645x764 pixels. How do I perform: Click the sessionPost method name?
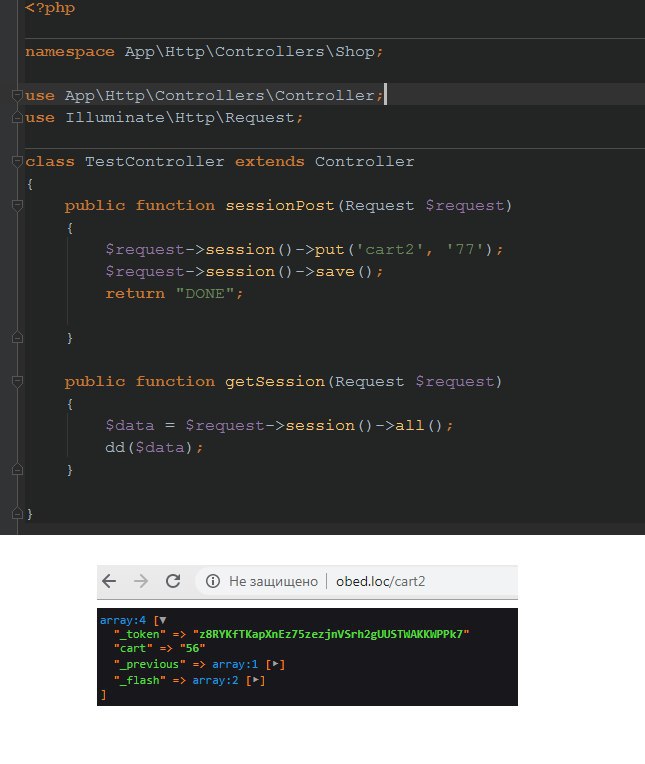click(280, 206)
